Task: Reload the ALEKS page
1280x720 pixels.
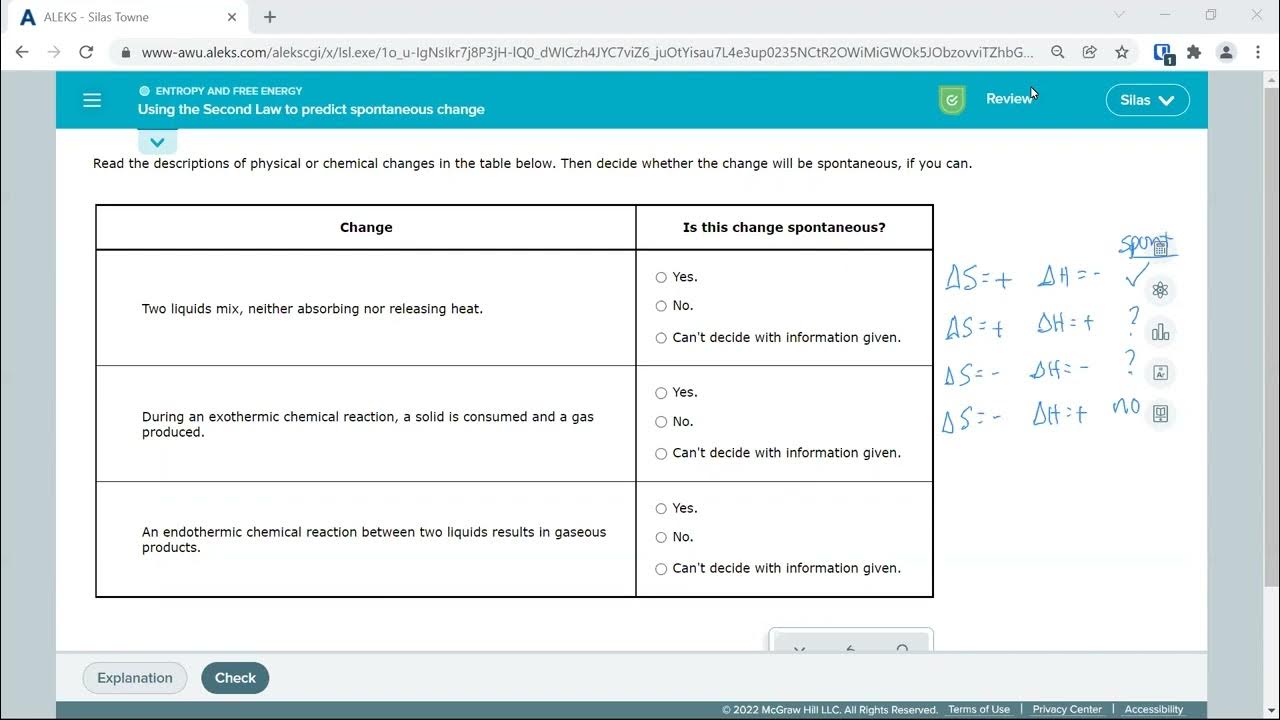Action: (86, 52)
